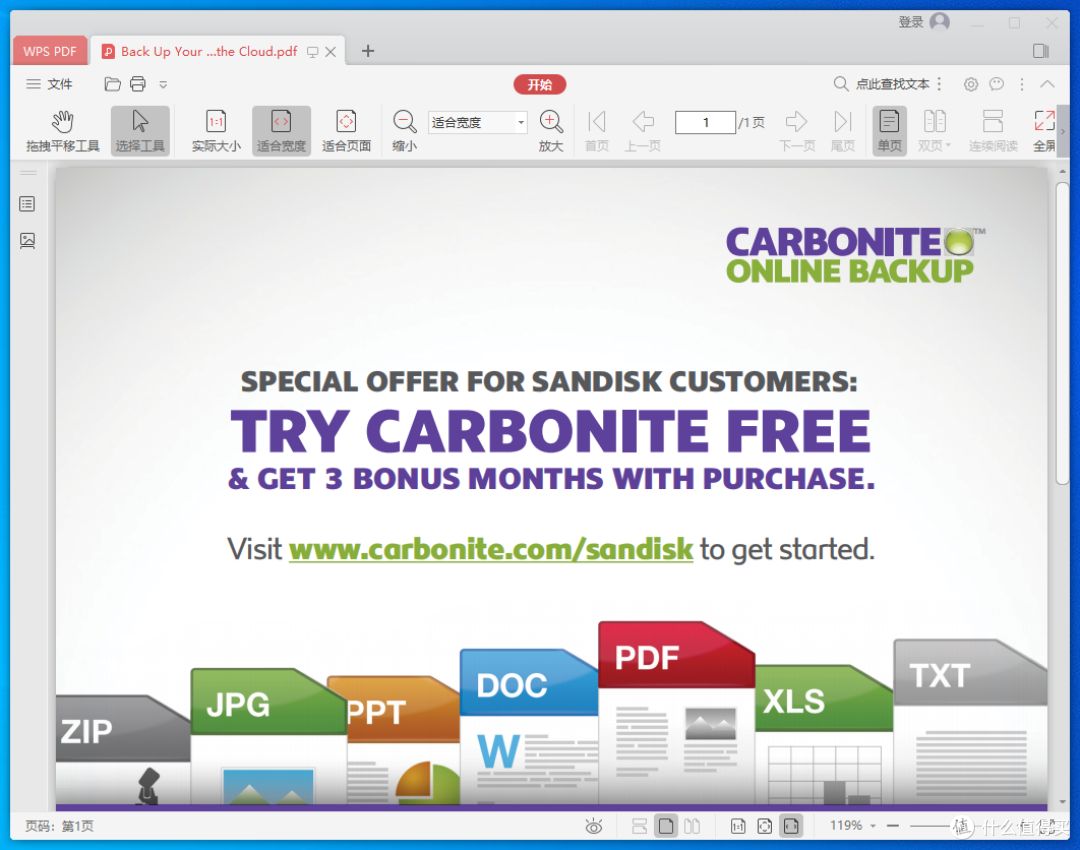Switch to the WPS PDF home tab

50,51
